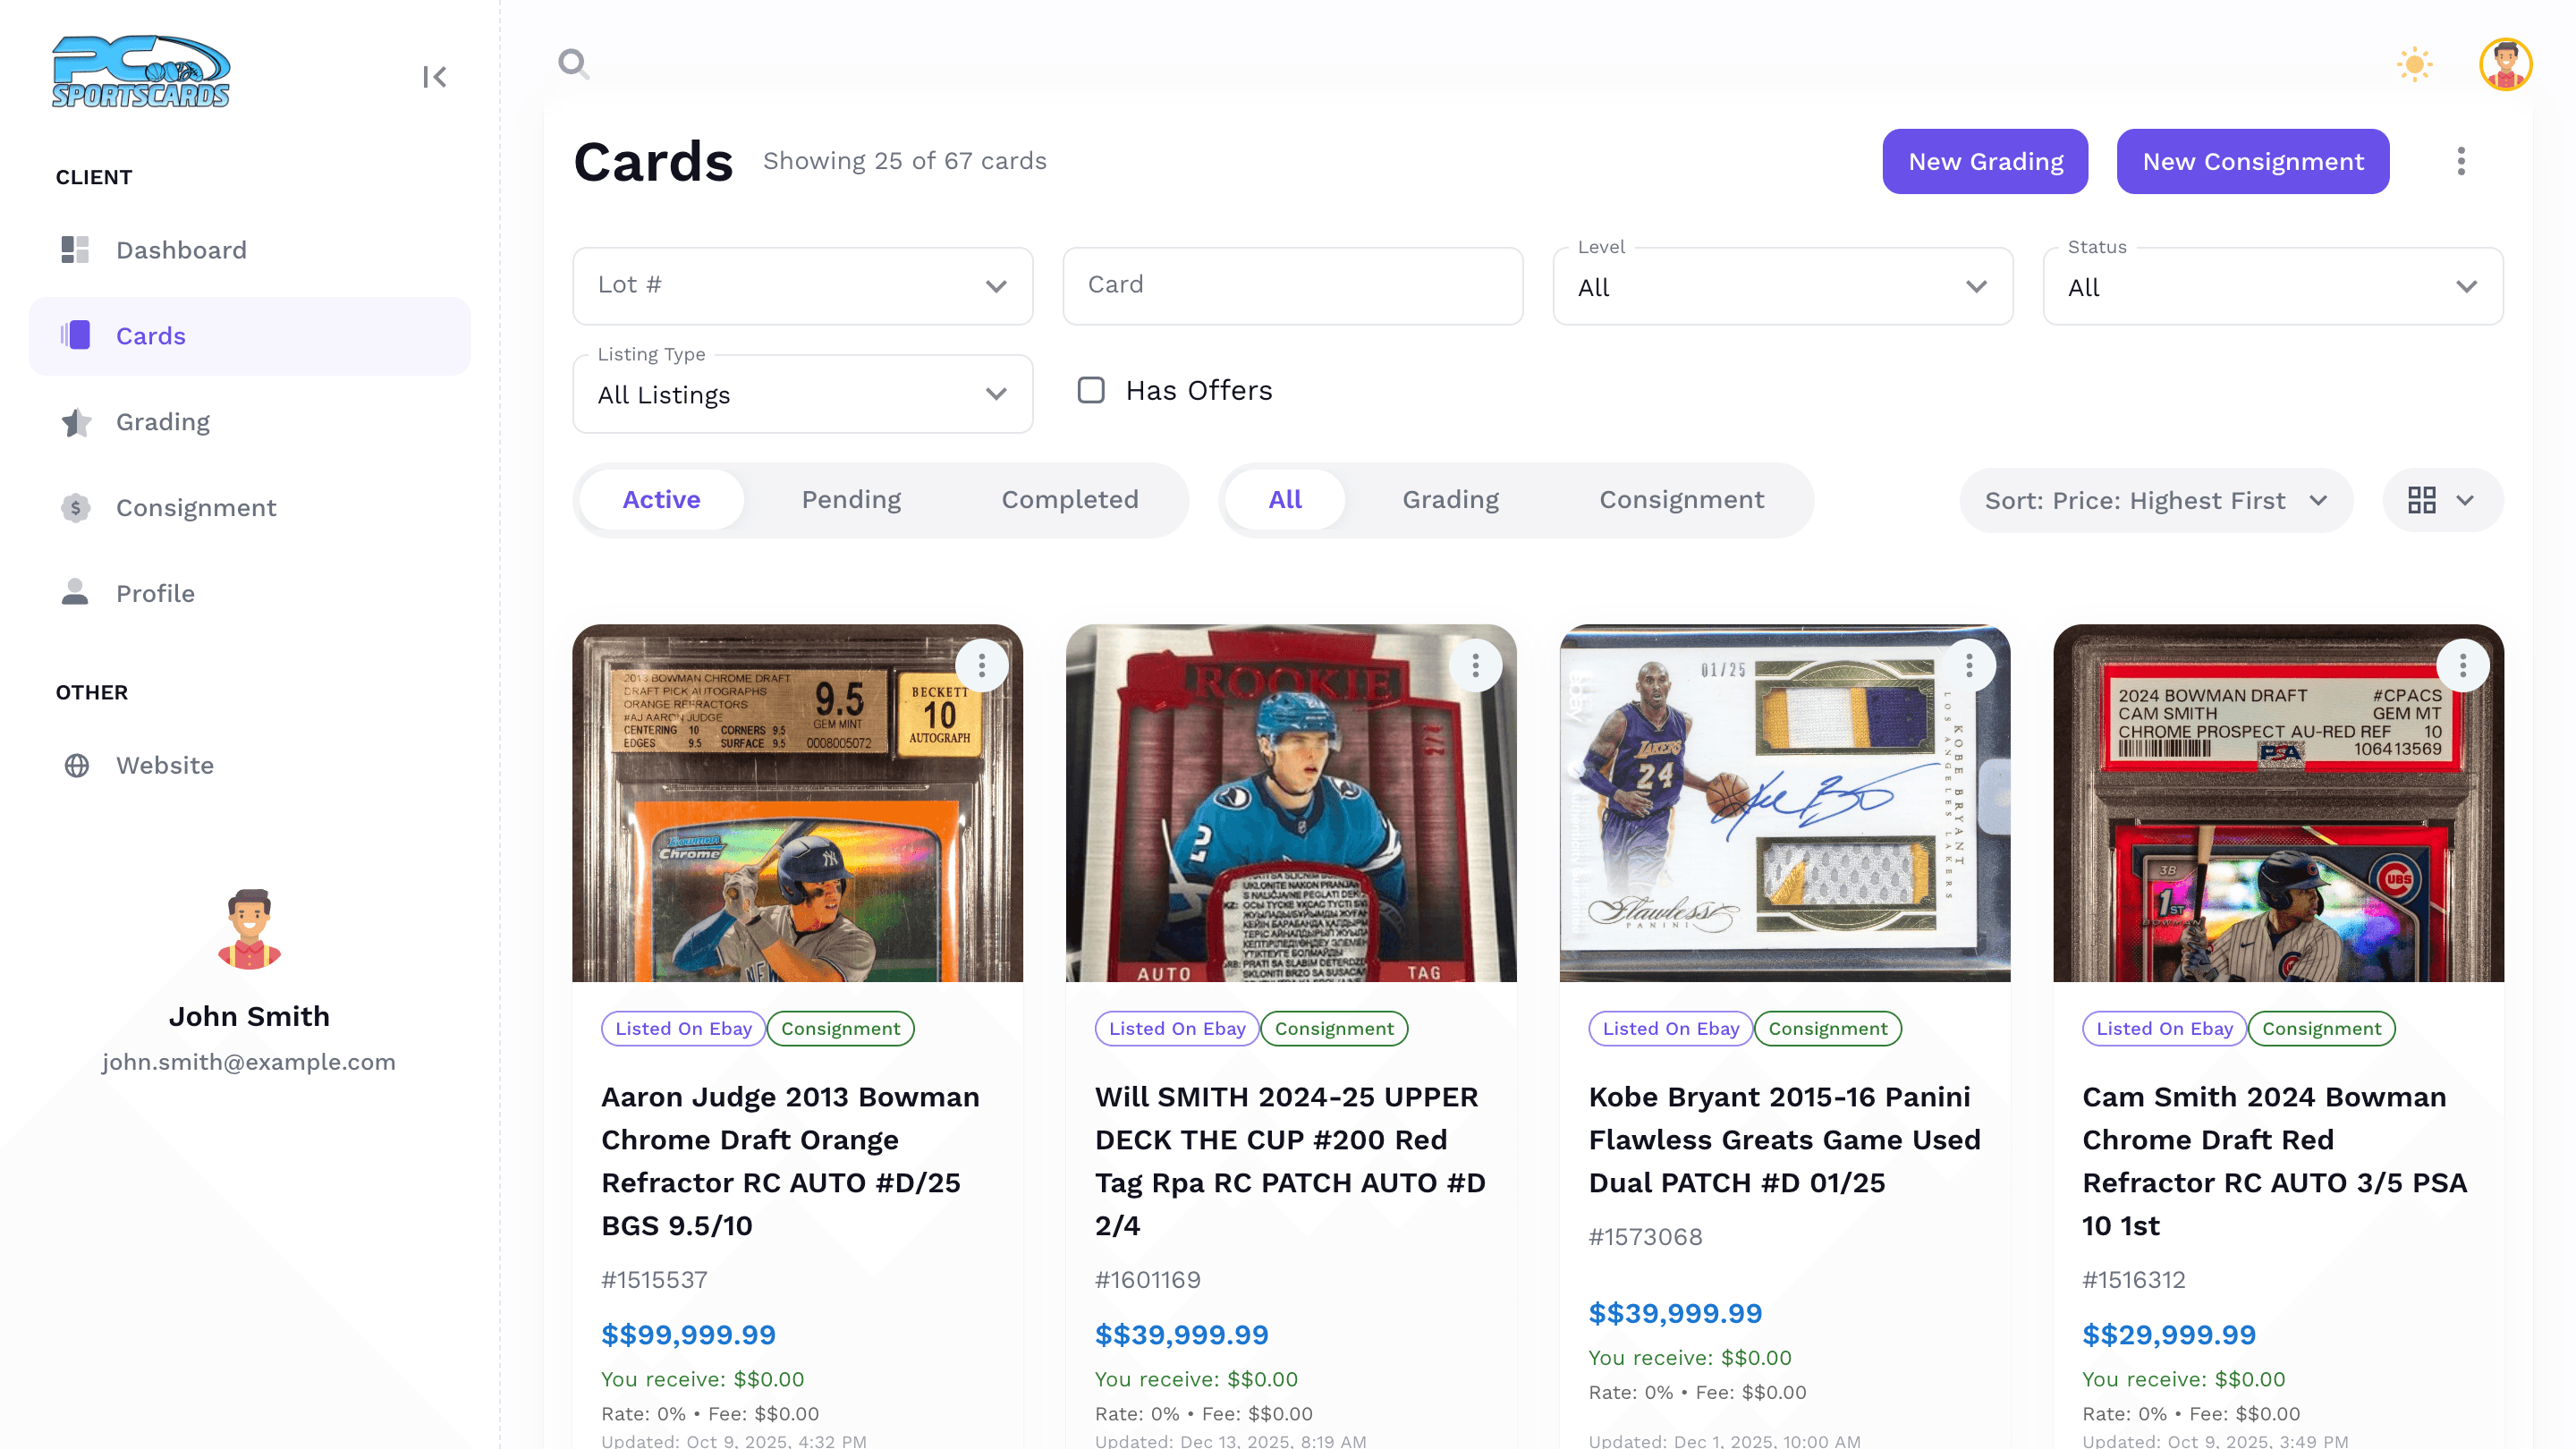Click the New Grading button

click(x=1985, y=161)
